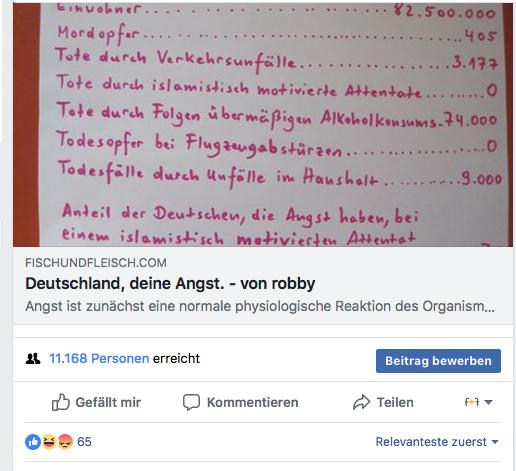Image resolution: width=516 pixels, height=471 pixels.
Task: Click the people-reached icon beside 11.168
Action: [x=33, y=359]
